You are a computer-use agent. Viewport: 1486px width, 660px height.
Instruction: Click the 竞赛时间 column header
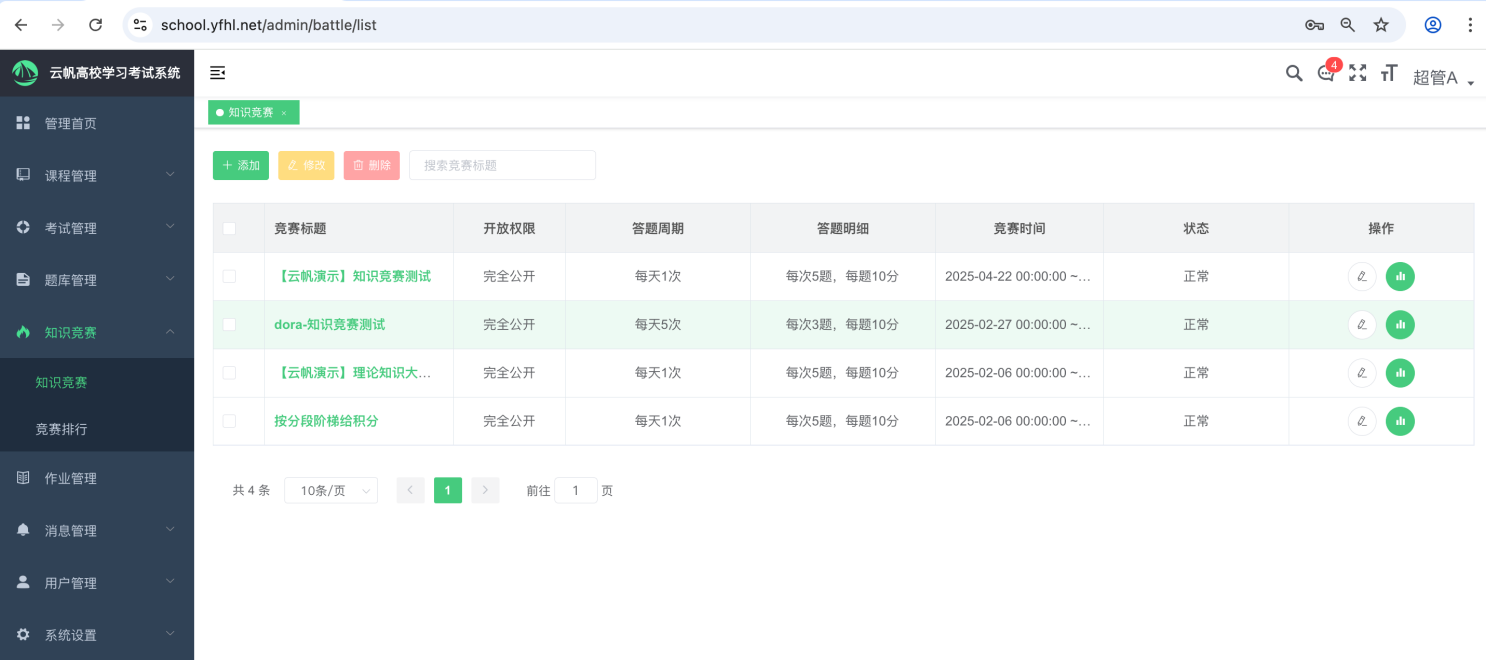tap(1019, 228)
